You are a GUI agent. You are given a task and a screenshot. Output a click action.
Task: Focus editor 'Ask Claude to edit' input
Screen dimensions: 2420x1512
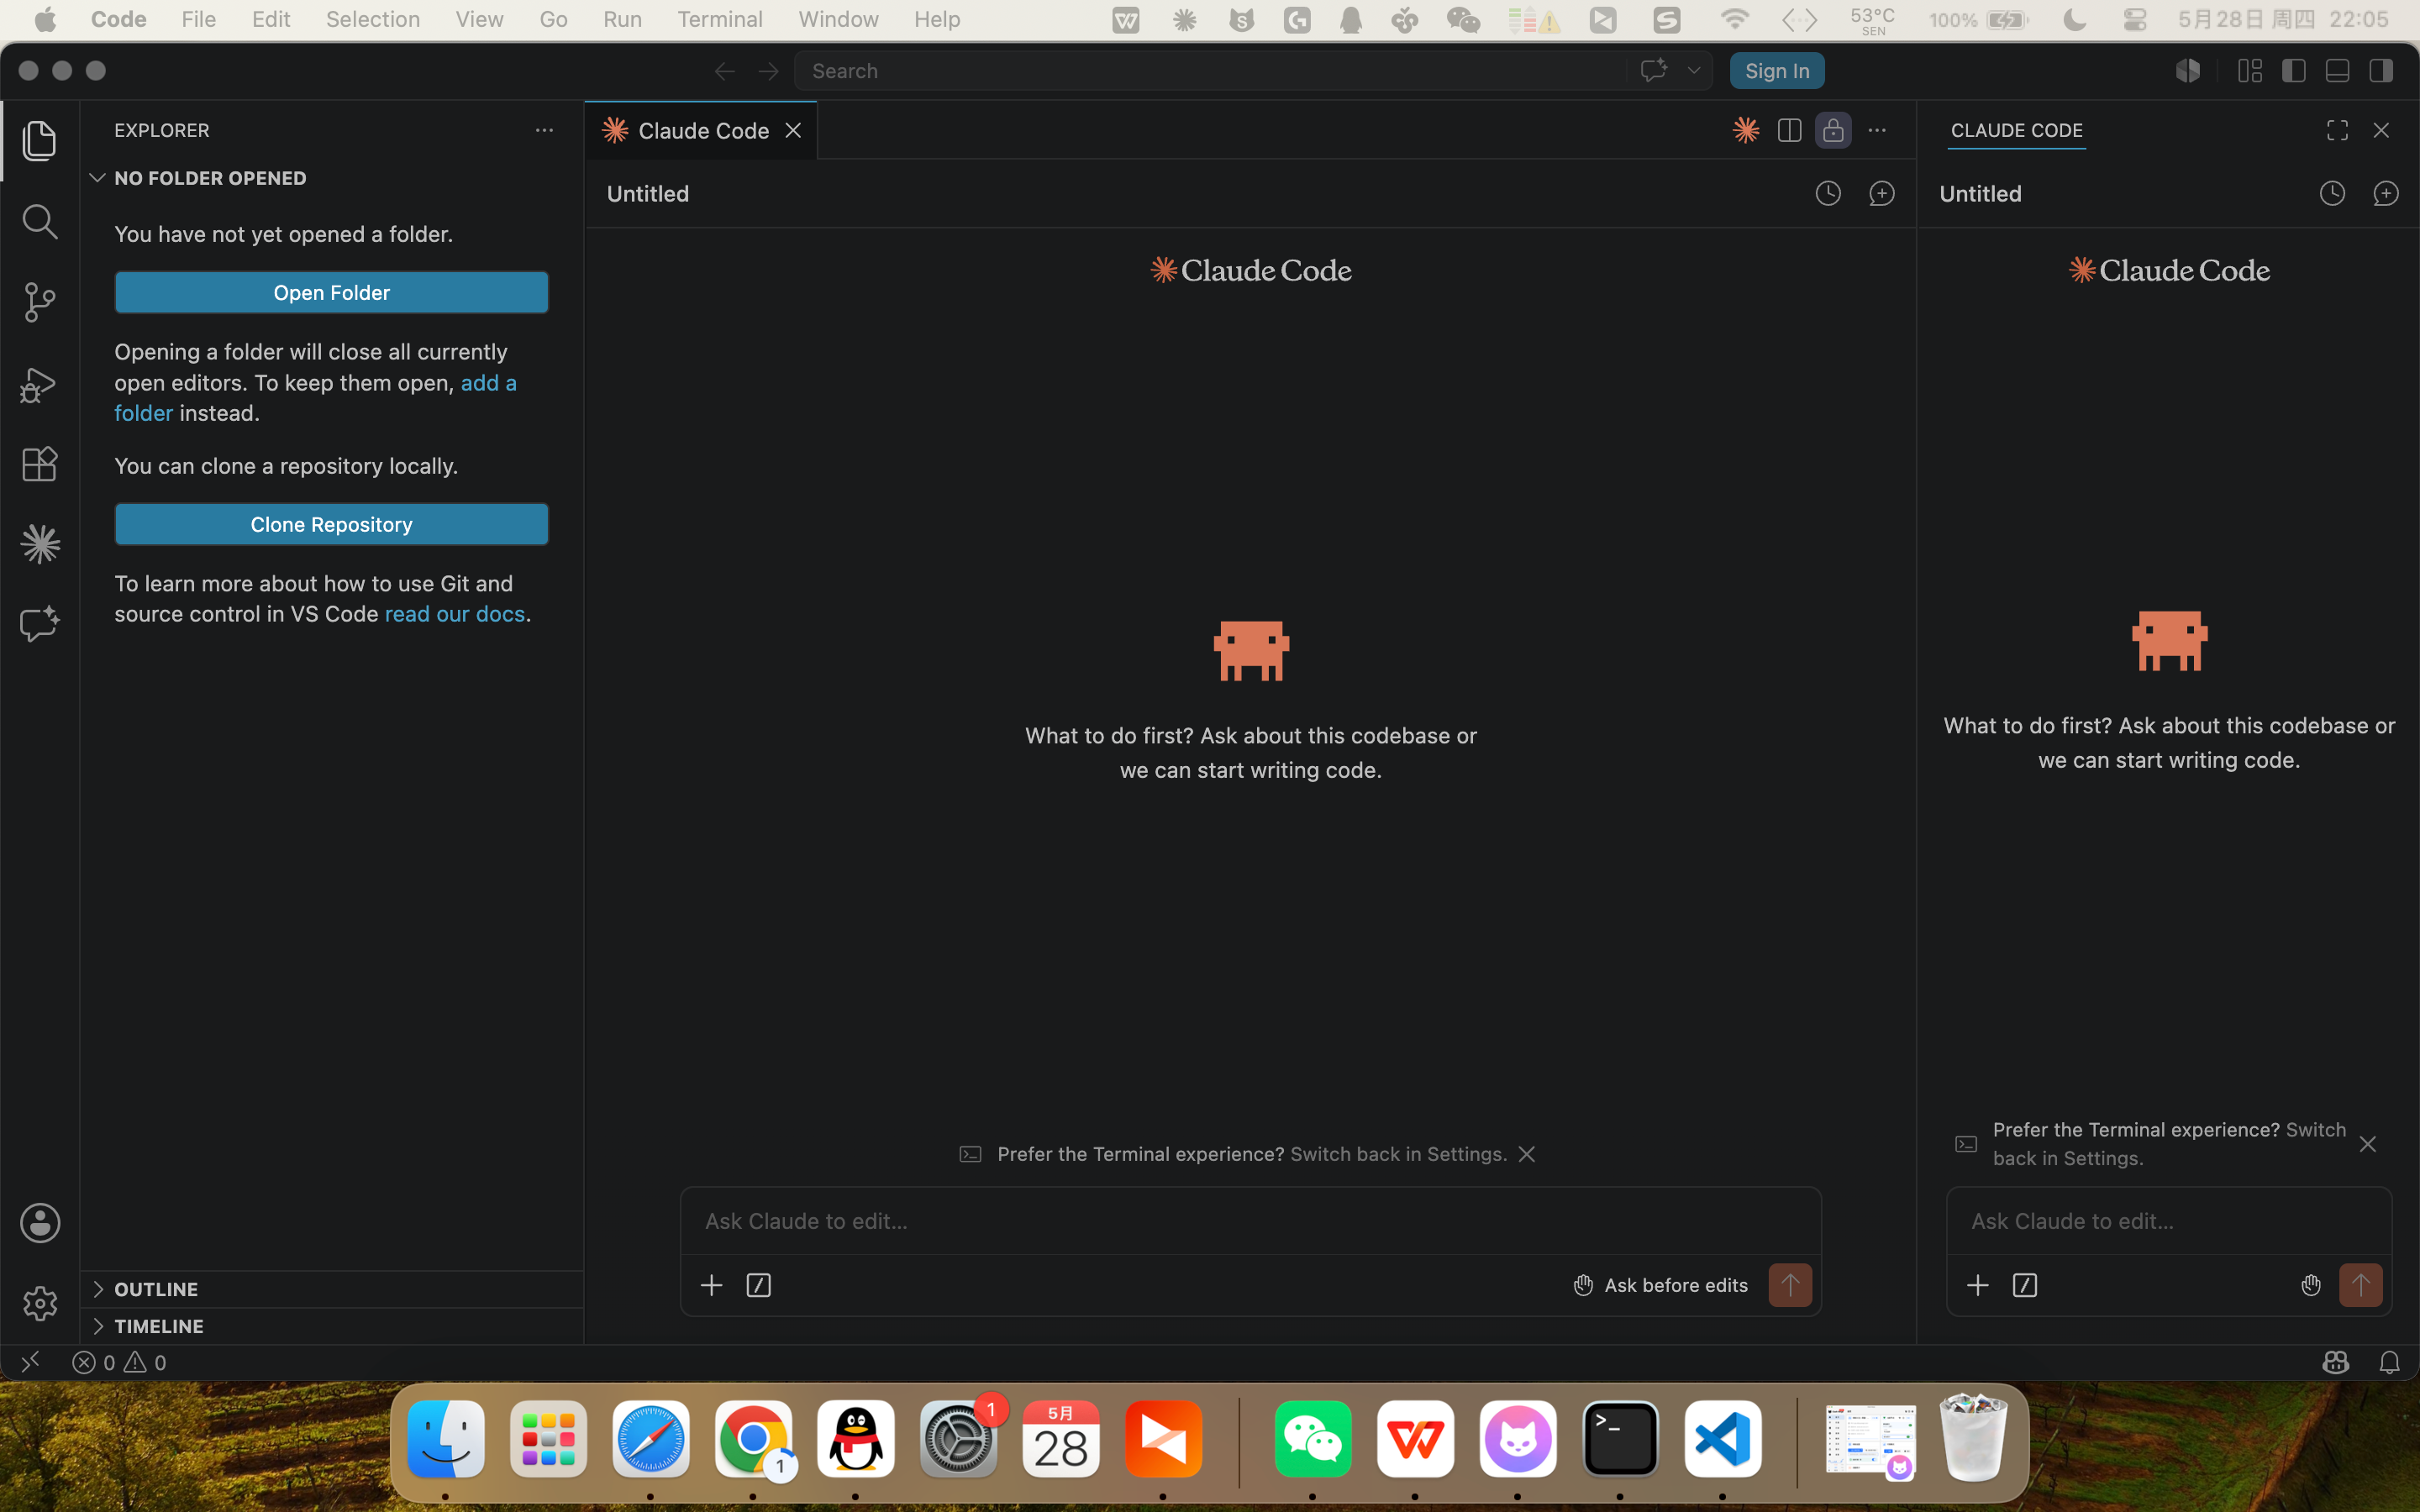tap(1250, 1221)
